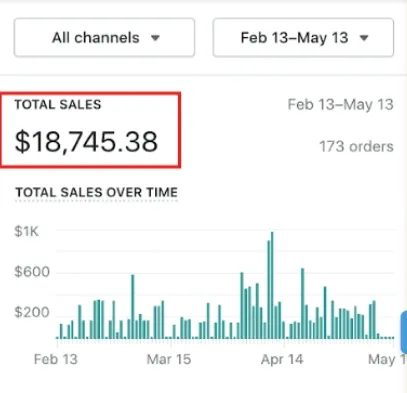Open the Feb 13–May 13 date range dropdown
Viewport: 407px width, 393px height.
[x=303, y=38]
